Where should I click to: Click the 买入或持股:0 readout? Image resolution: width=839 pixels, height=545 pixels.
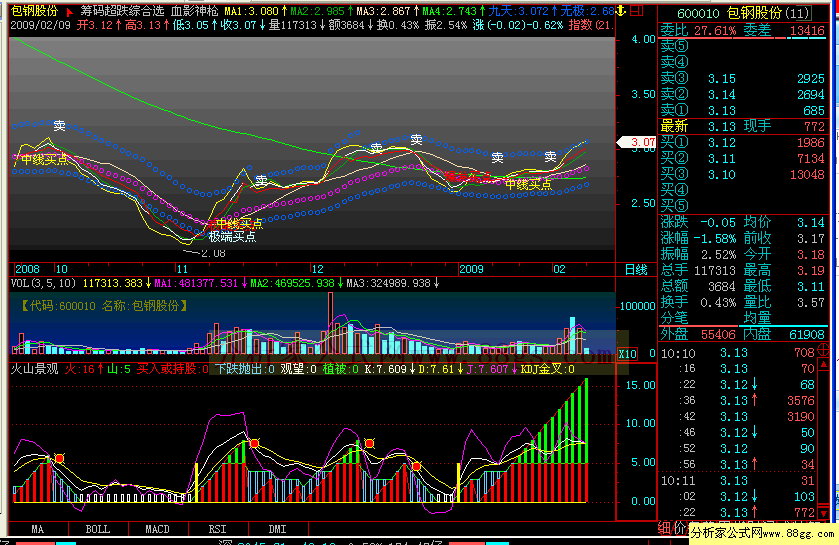[x=172, y=369]
